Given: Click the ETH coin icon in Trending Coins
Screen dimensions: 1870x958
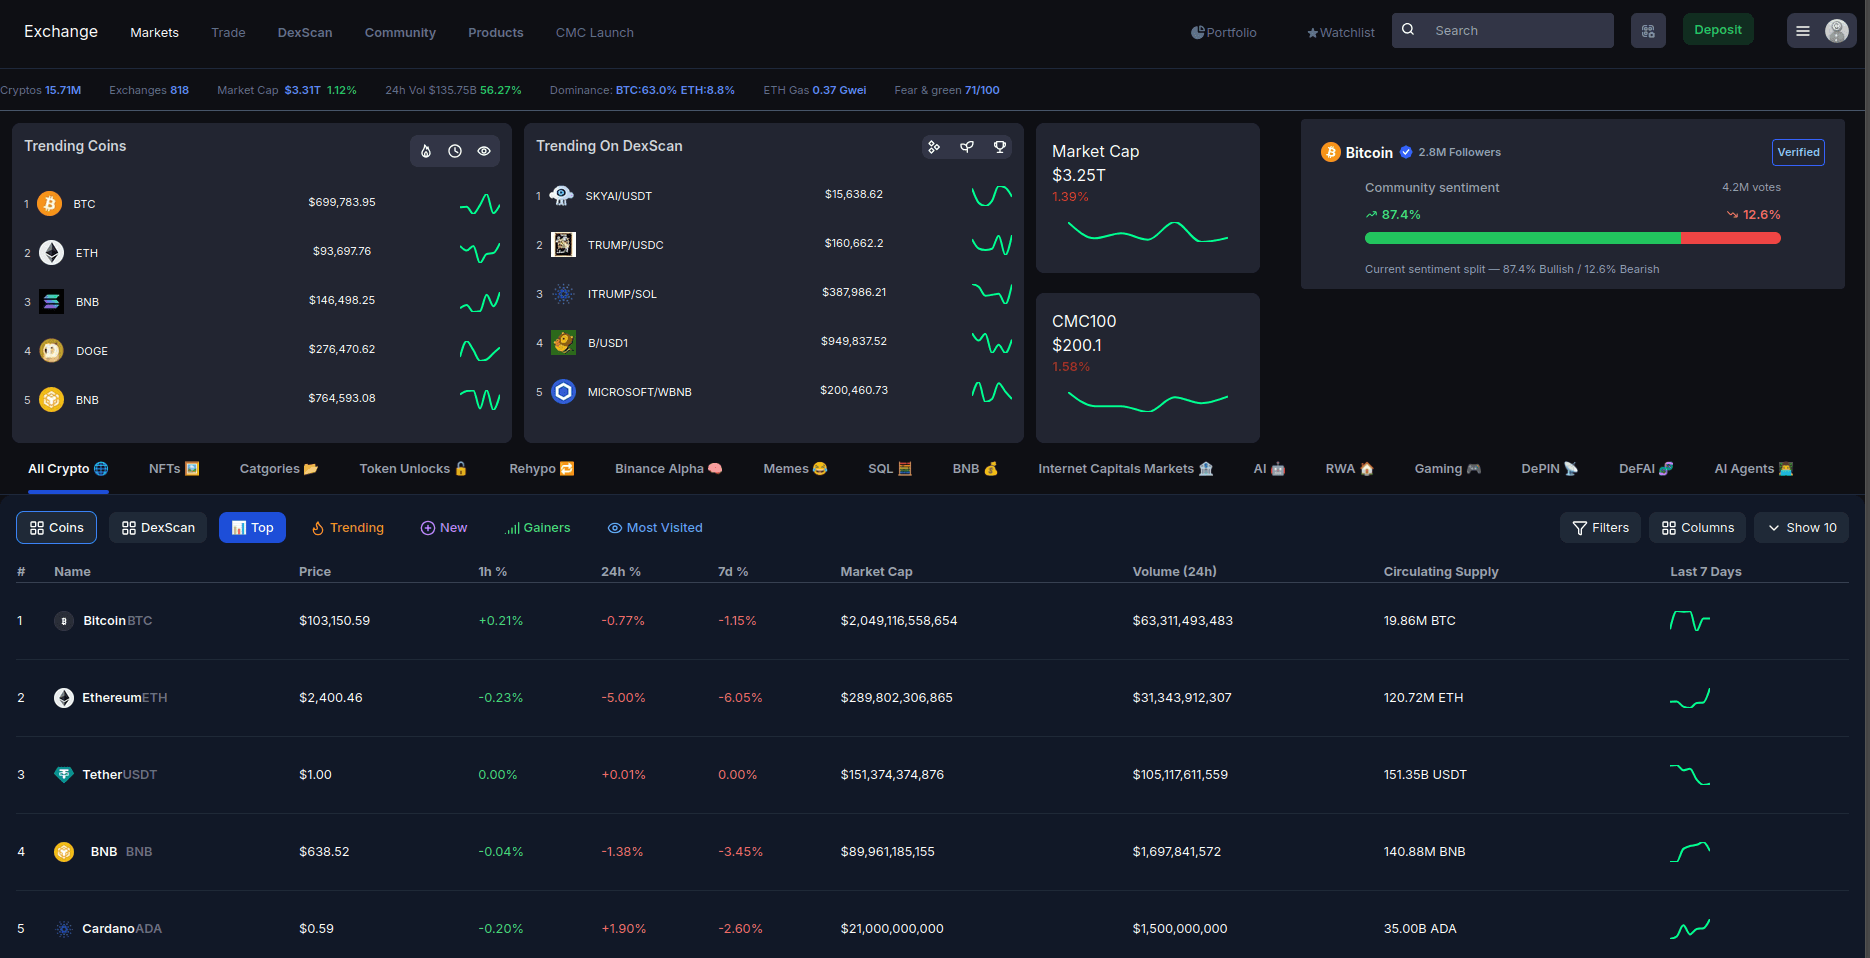Looking at the screenshot, I should tap(51, 253).
